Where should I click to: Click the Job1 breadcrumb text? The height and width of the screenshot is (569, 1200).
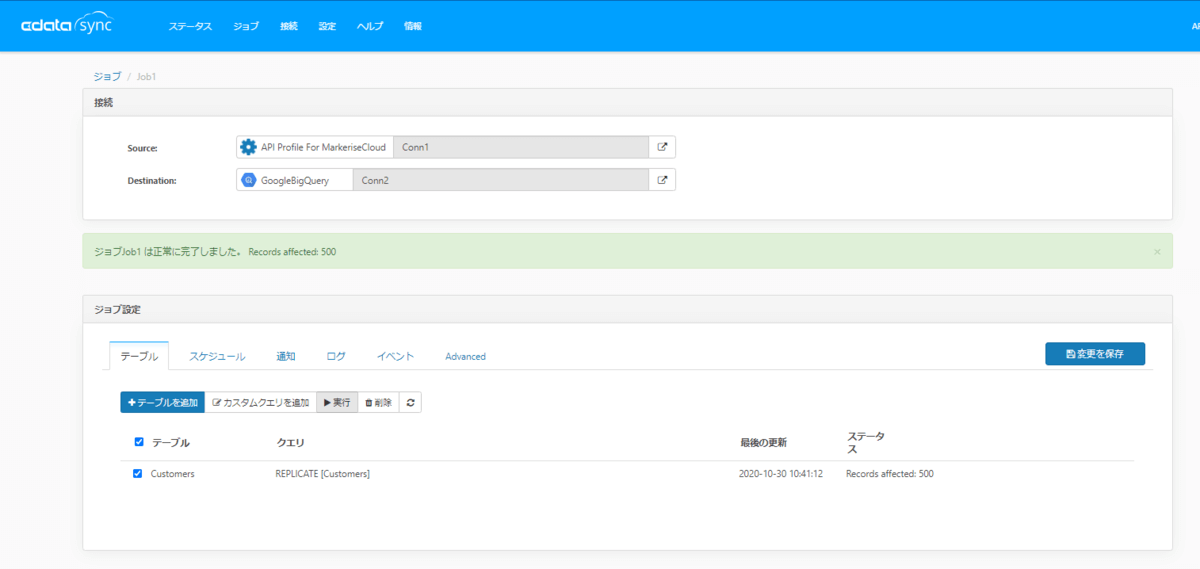(x=145, y=76)
